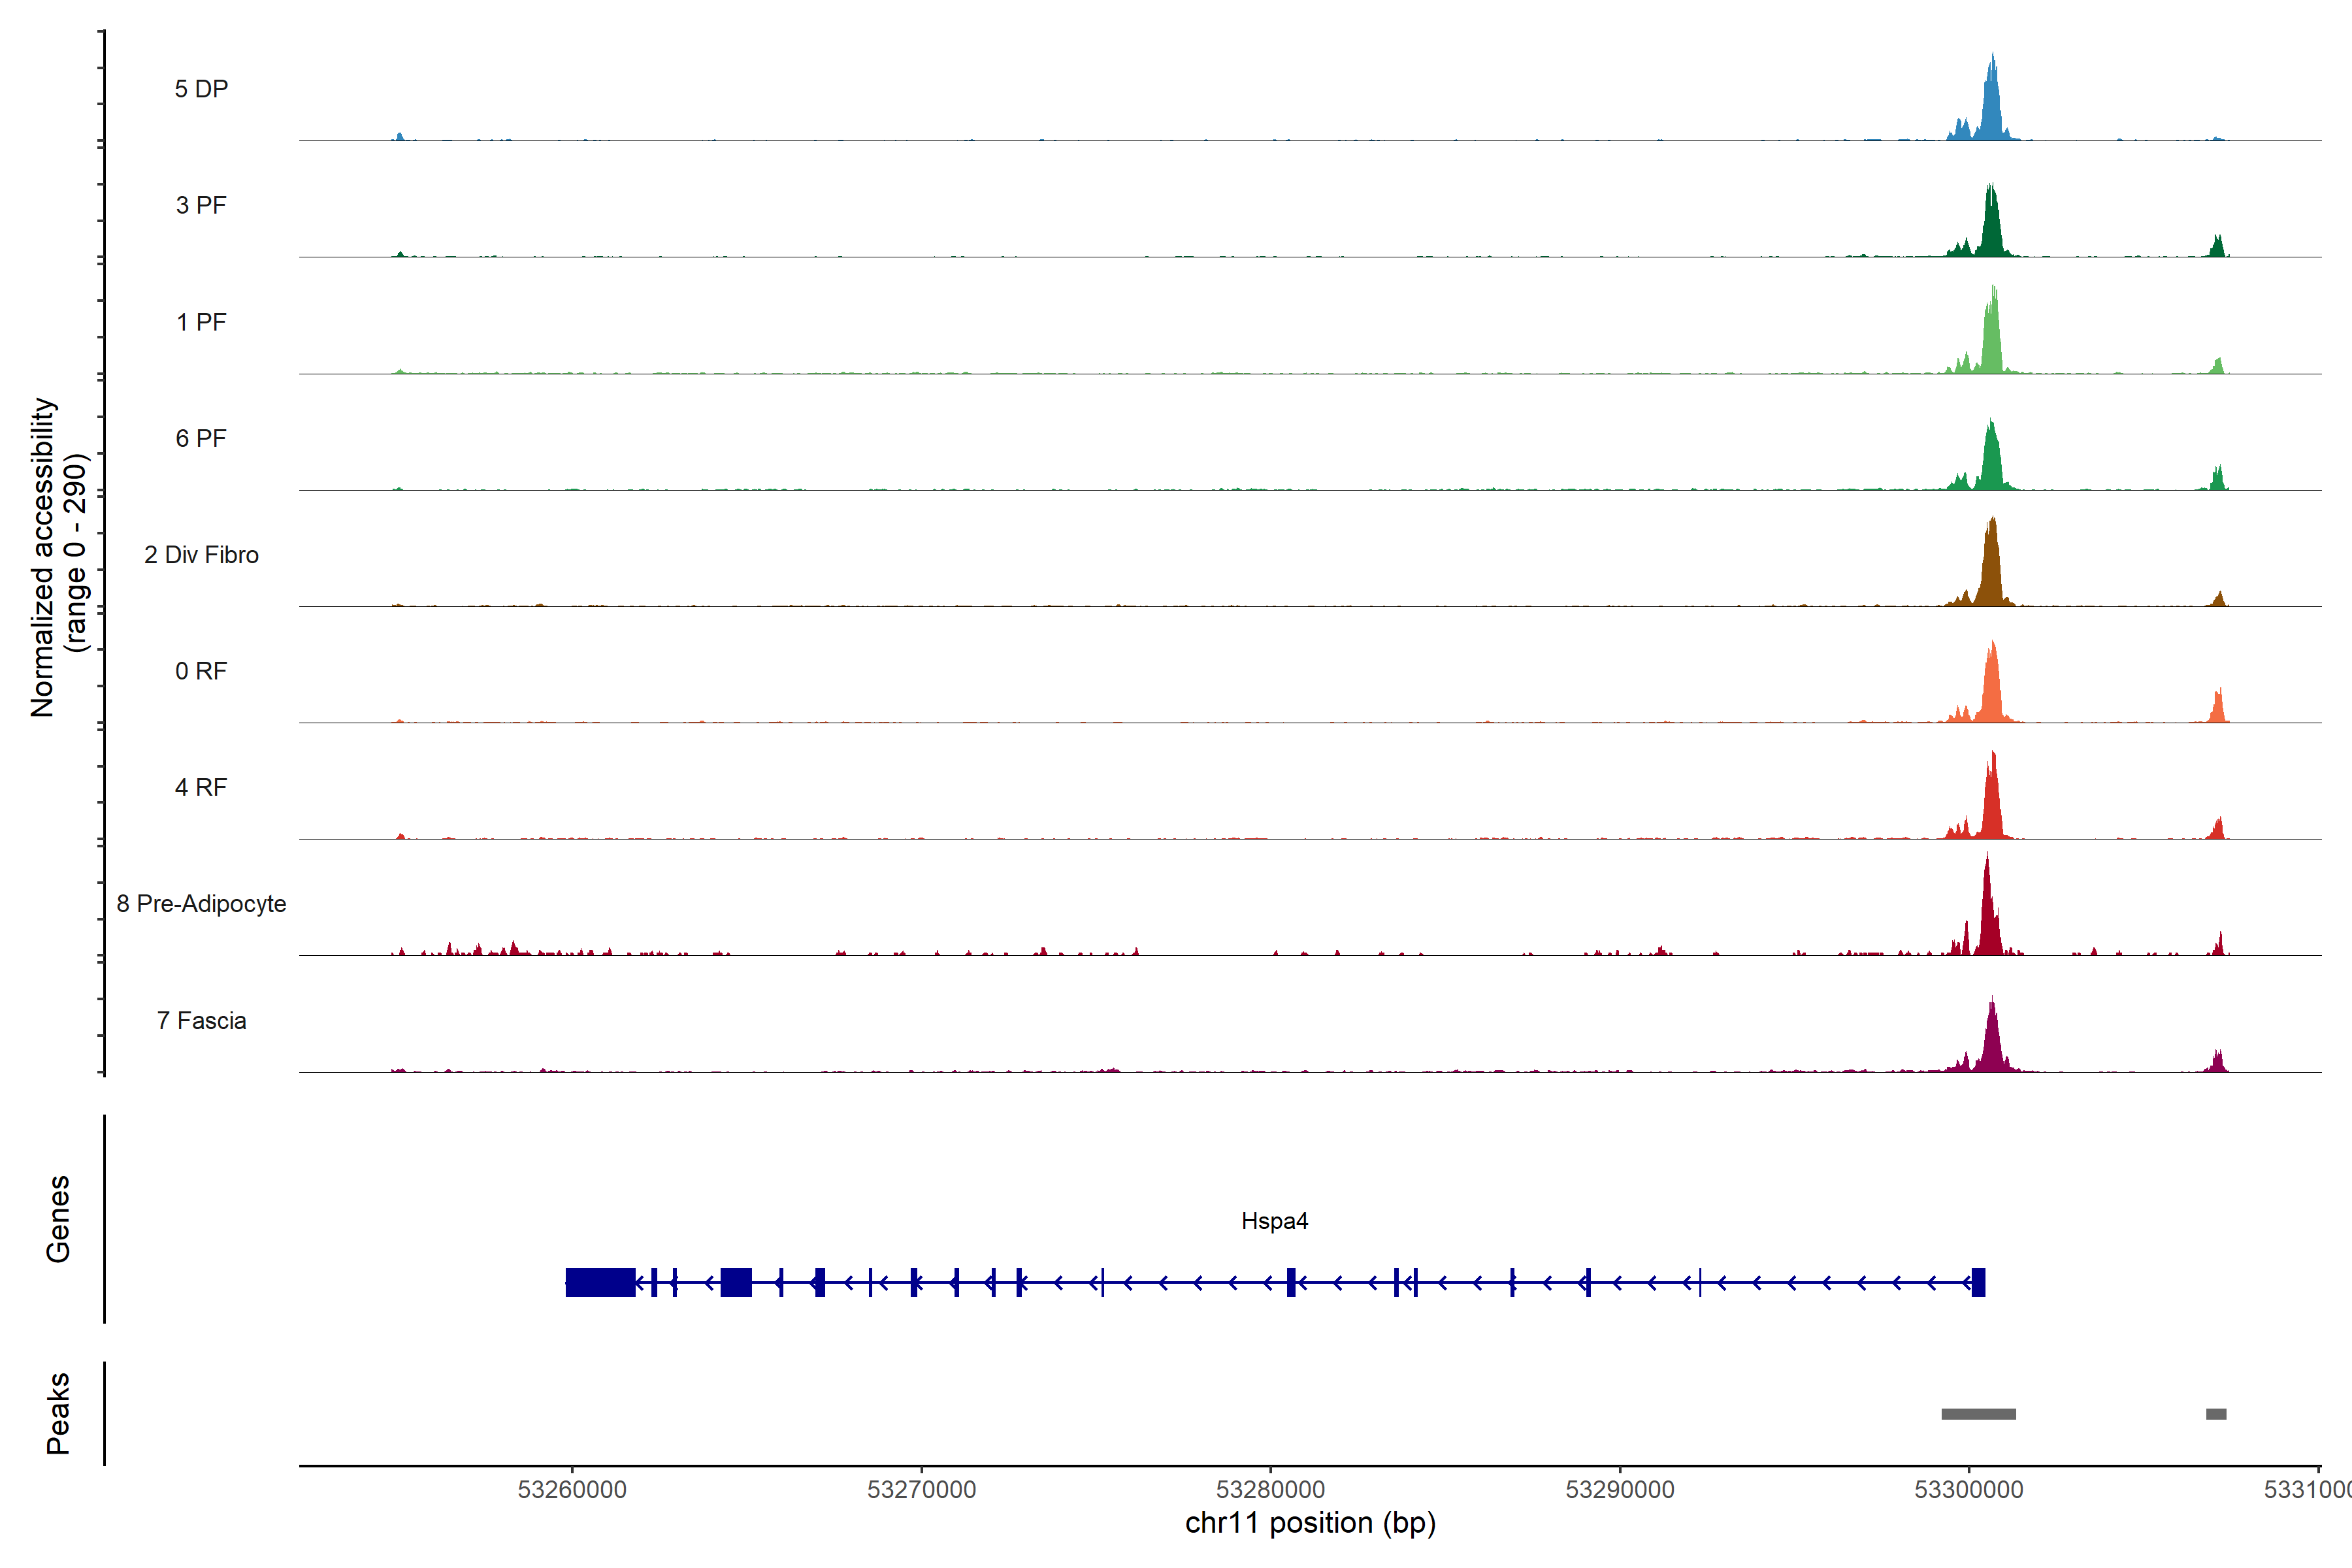Click the rightmost Hspa4 exon block

[x=1978, y=1282]
